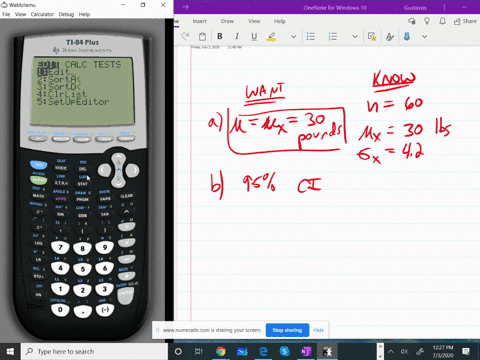Image resolution: width=480 pixels, height=360 pixels.
Task: Add a To Do tag
Action: 372,36
